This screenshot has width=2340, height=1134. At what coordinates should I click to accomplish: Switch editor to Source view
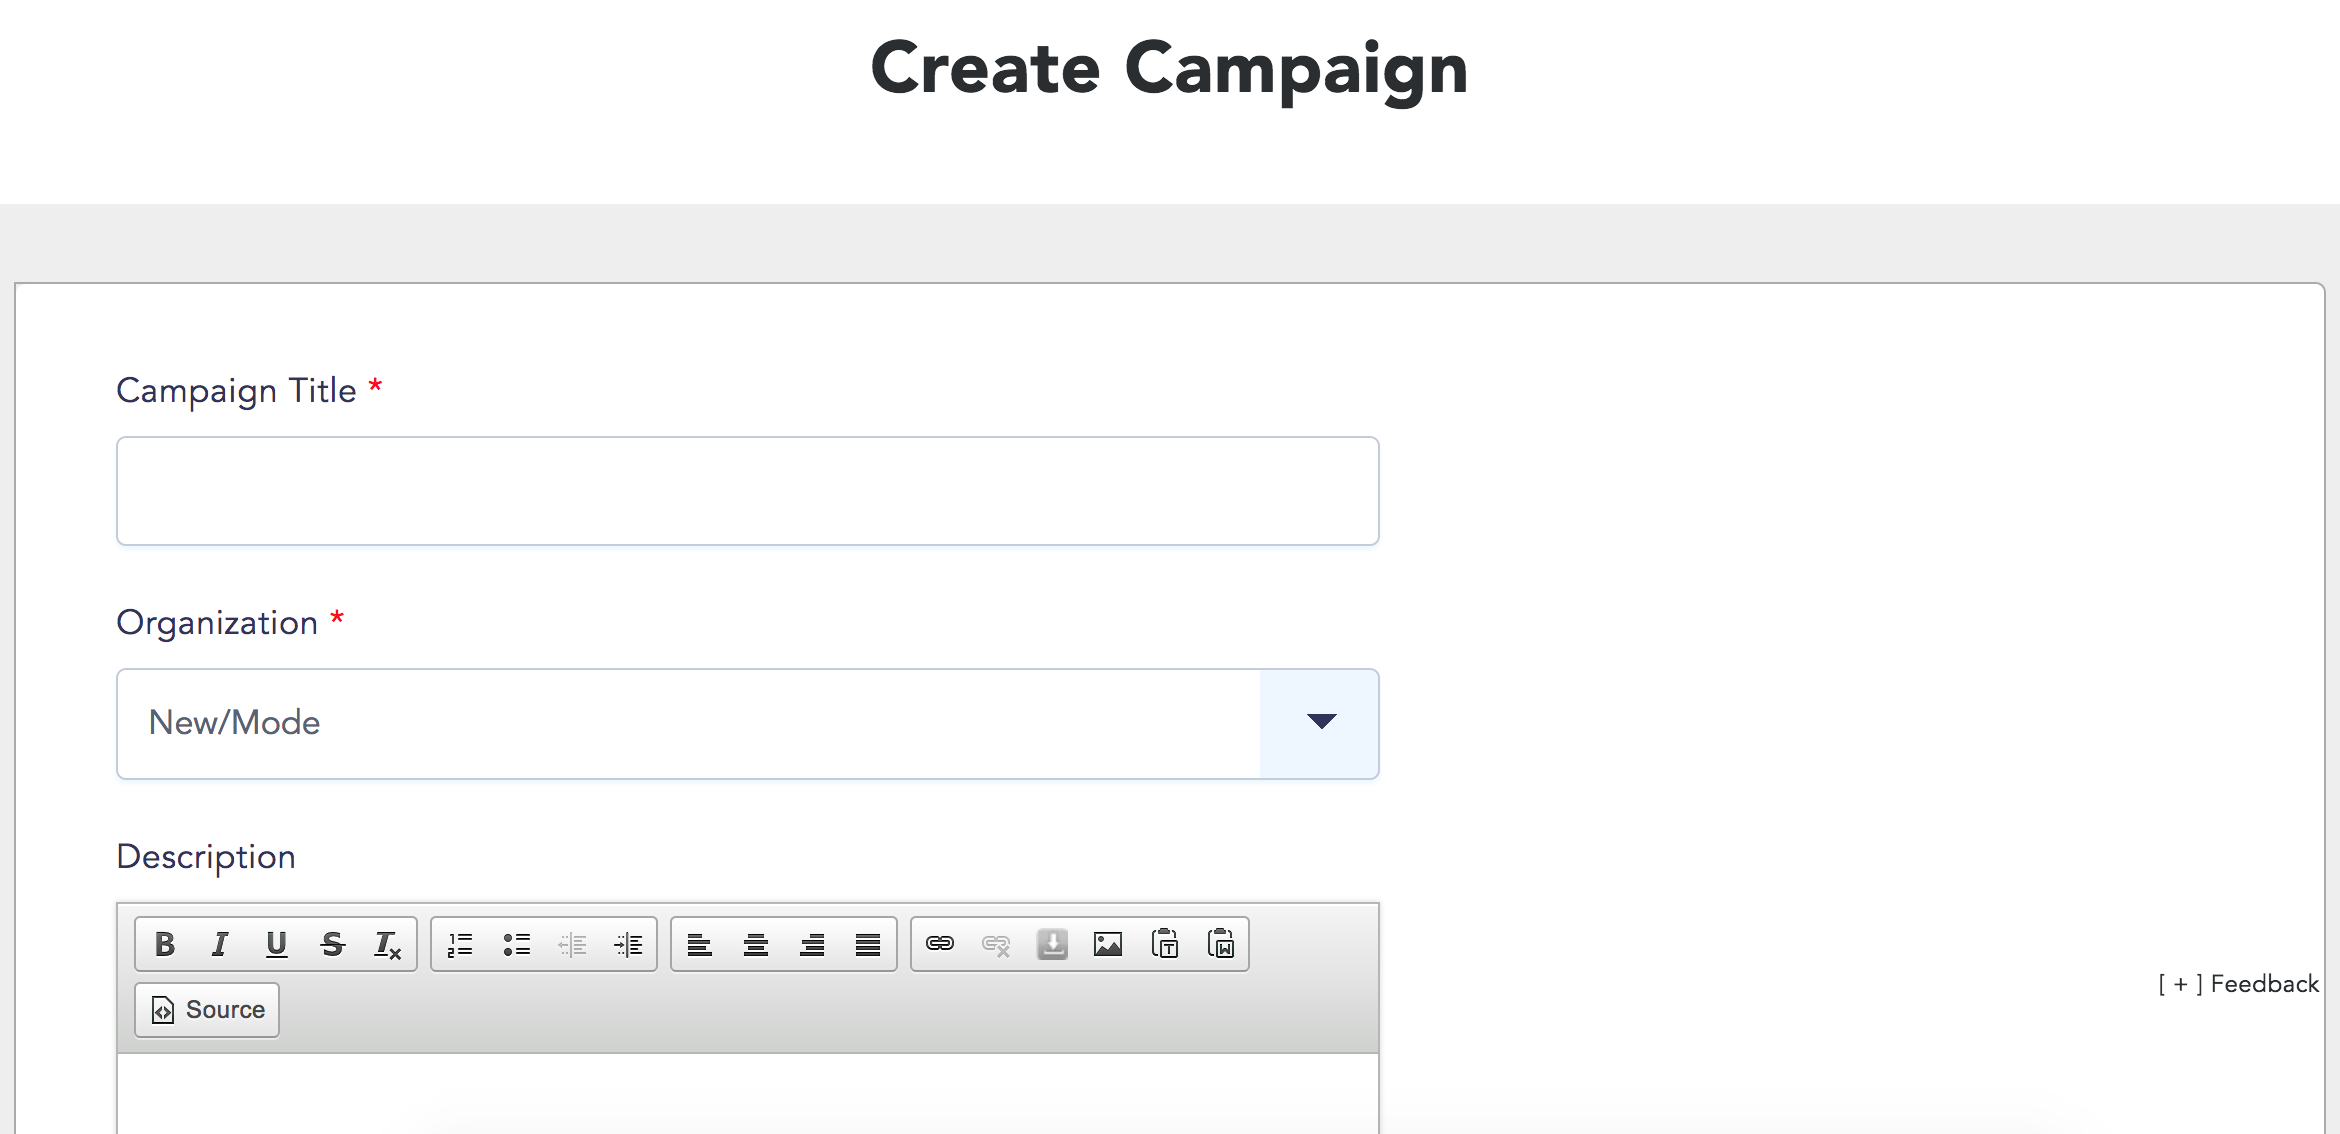click(x=207, y=1010)
